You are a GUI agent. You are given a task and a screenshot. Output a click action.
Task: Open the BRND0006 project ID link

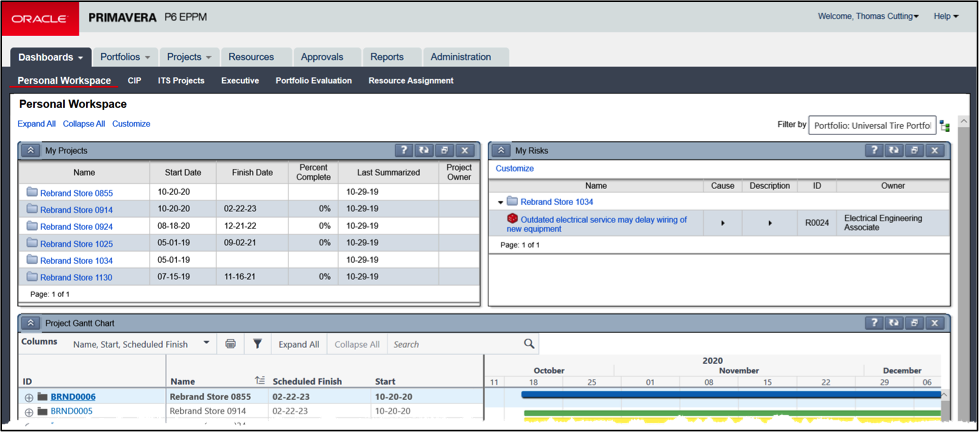pos(73,396)
